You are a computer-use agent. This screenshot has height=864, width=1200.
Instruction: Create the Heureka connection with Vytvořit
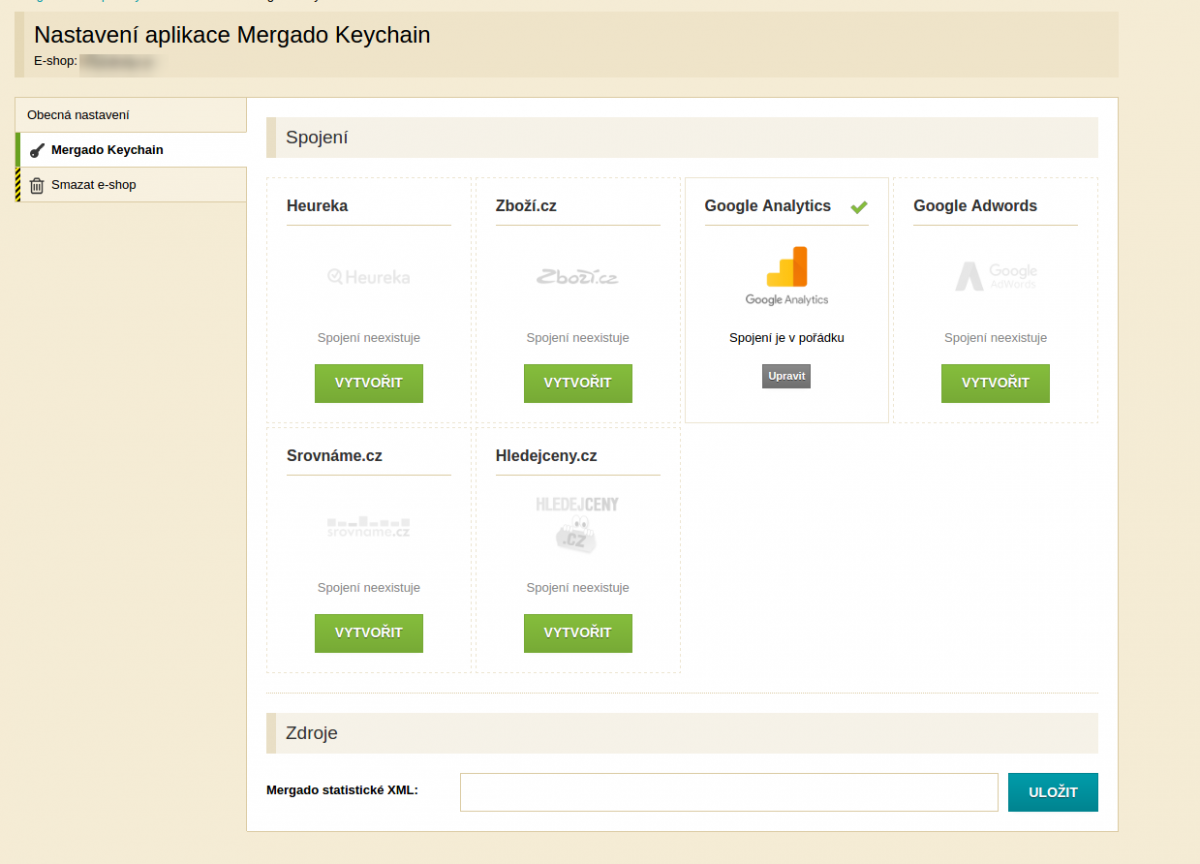tap(369, 383)
